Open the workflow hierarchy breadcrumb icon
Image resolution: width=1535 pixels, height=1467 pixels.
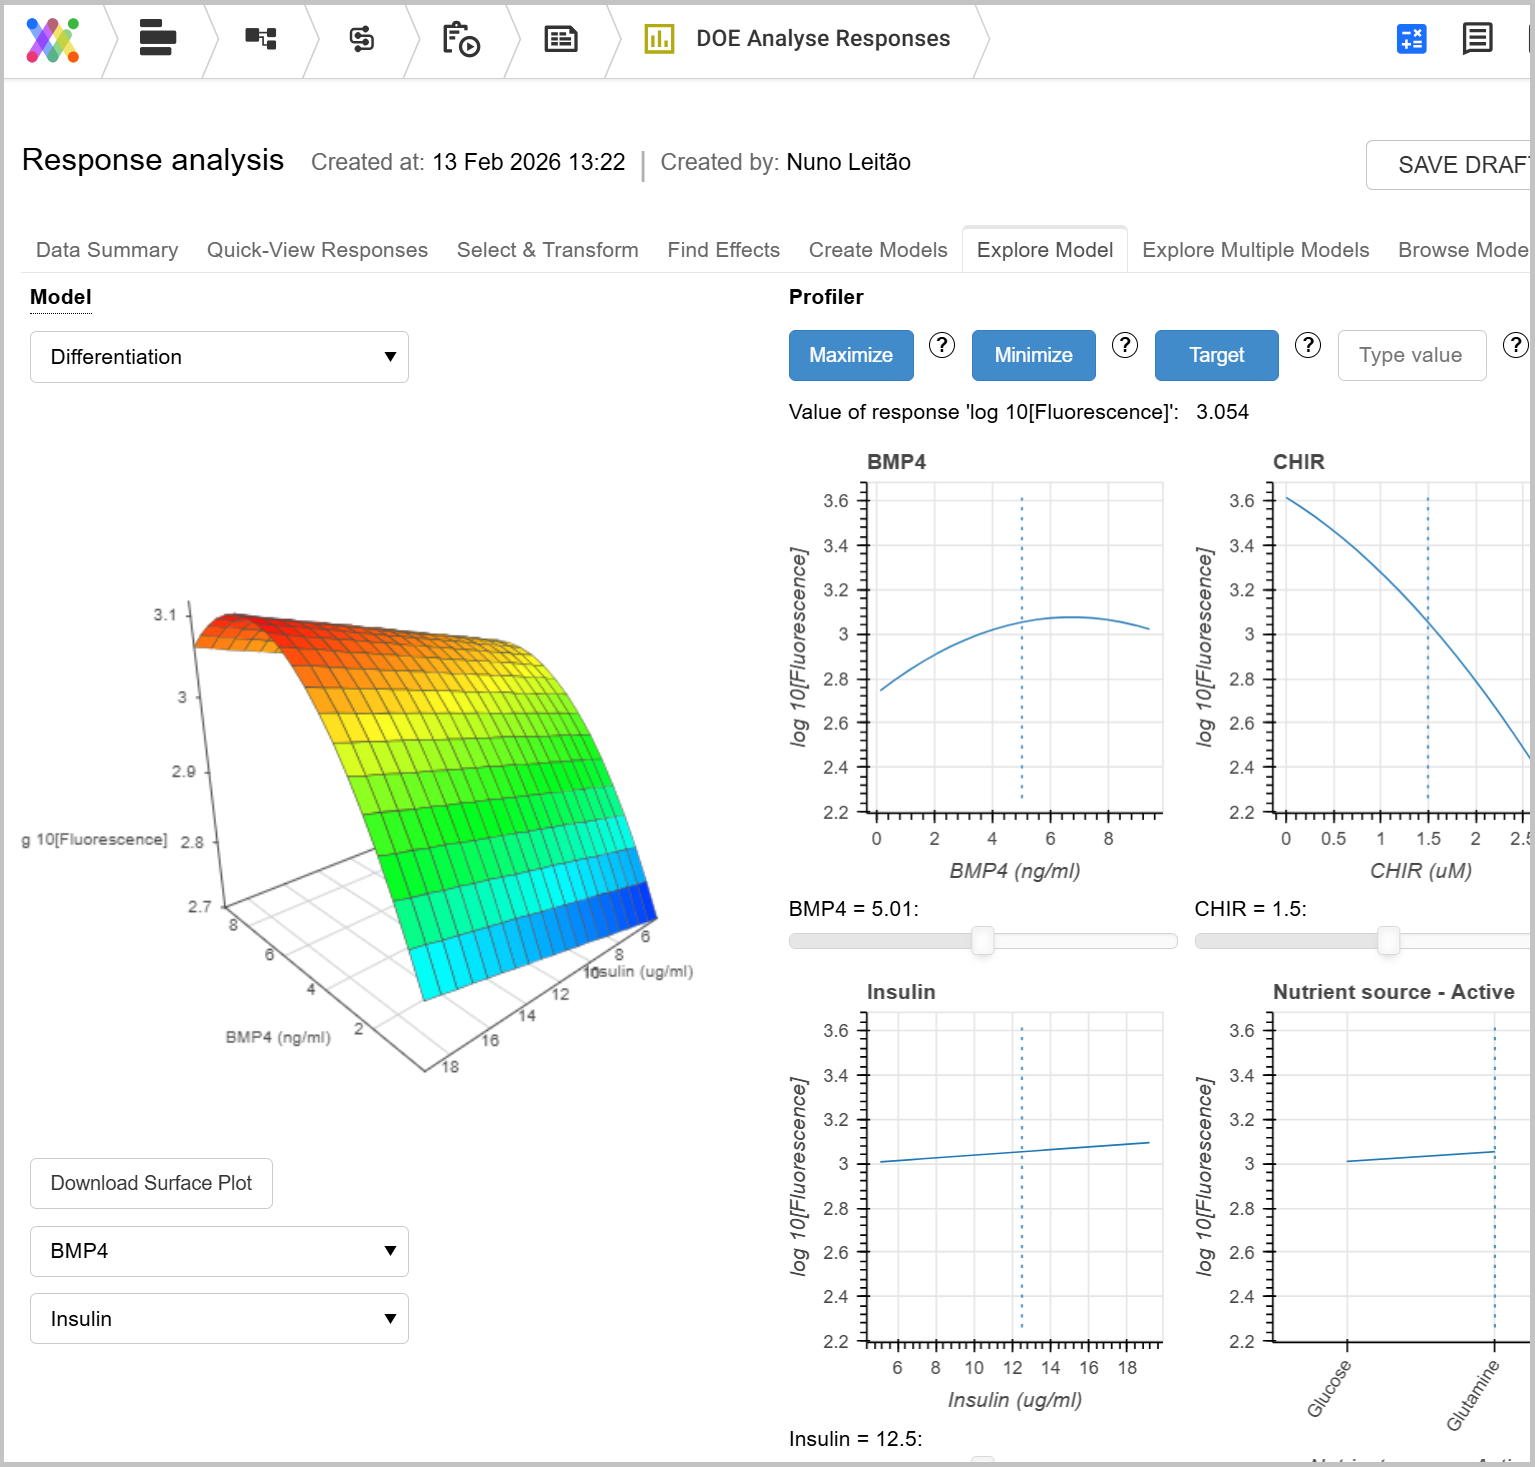[x=260, y=38]
